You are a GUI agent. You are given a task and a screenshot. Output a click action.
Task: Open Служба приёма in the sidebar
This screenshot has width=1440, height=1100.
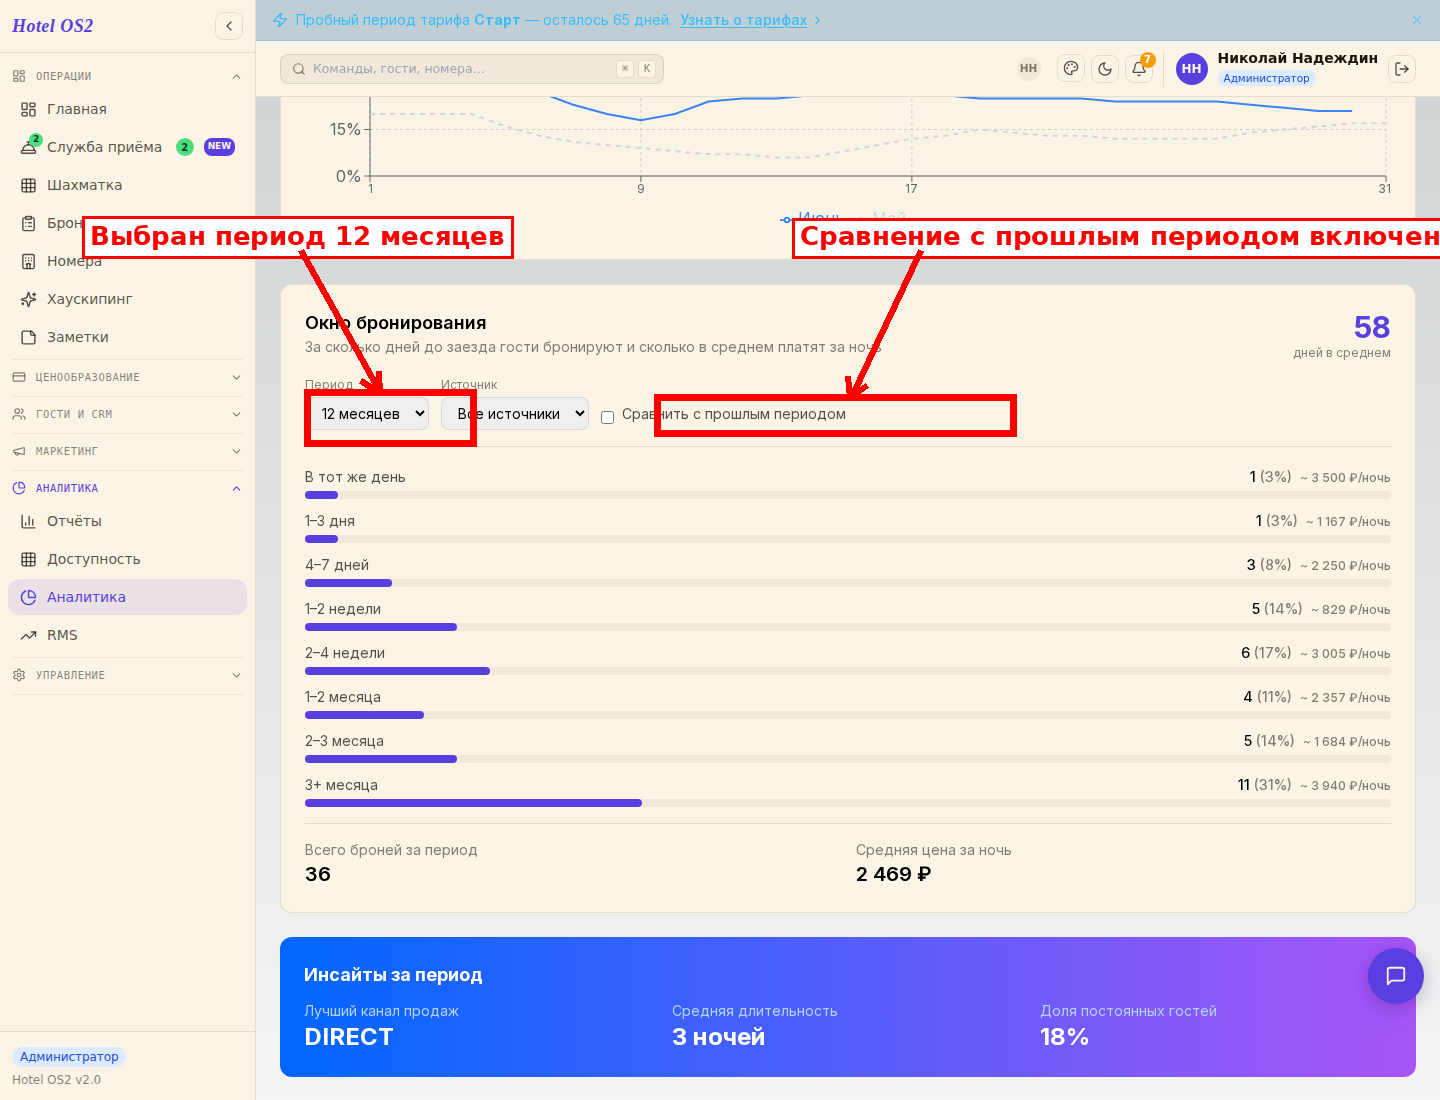pyautogui.click(x=127, y=147)
